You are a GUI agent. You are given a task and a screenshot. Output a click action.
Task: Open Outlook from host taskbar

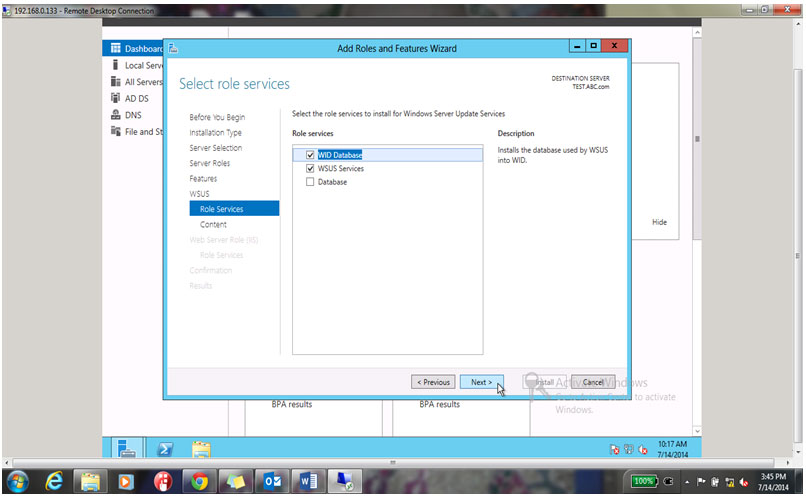(272, 482)
